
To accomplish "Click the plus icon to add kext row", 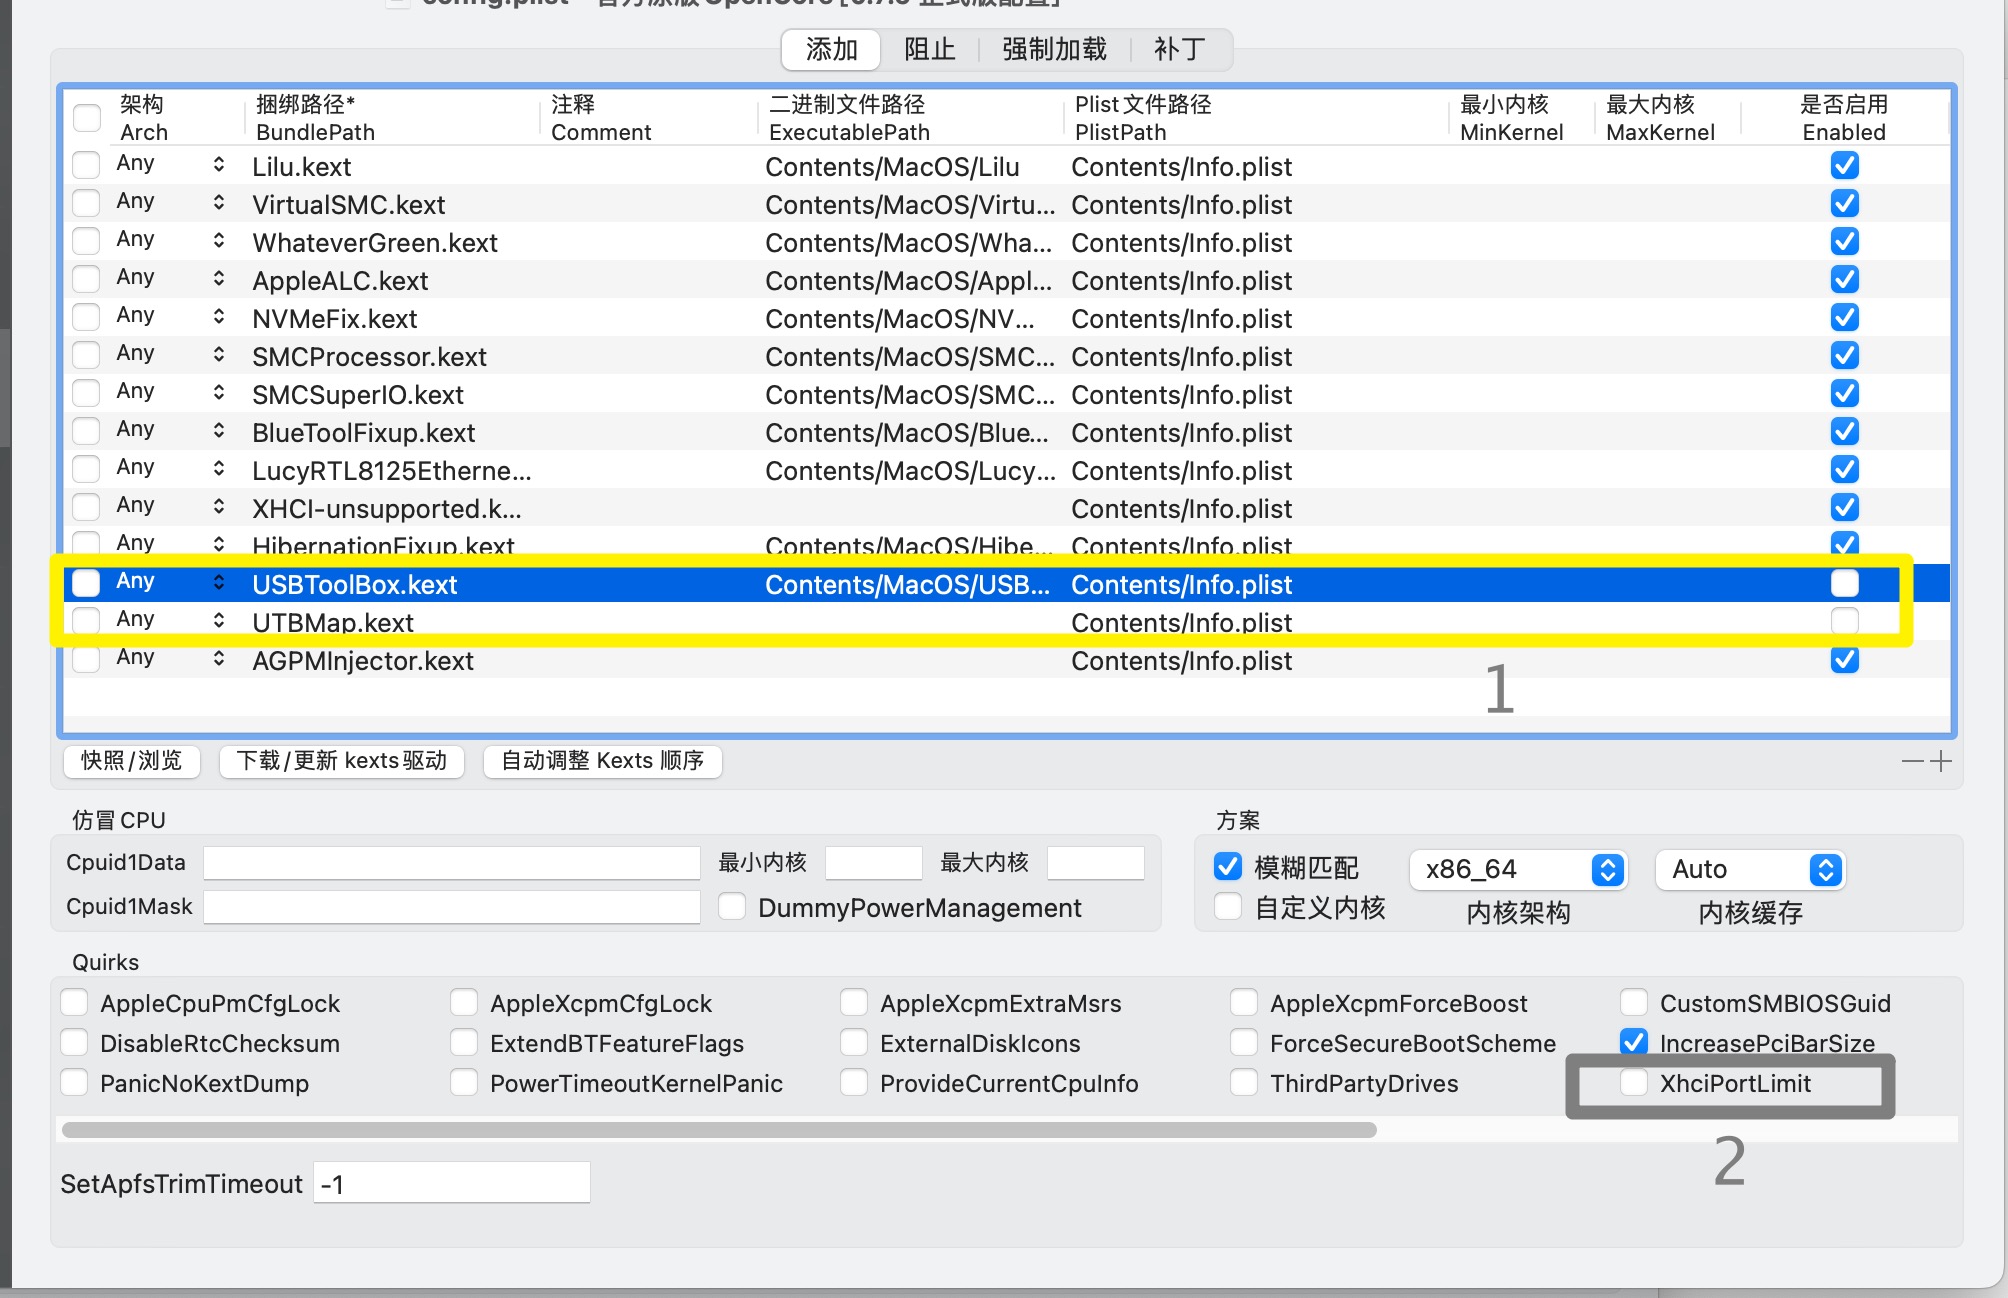I will pos(1941,762).
